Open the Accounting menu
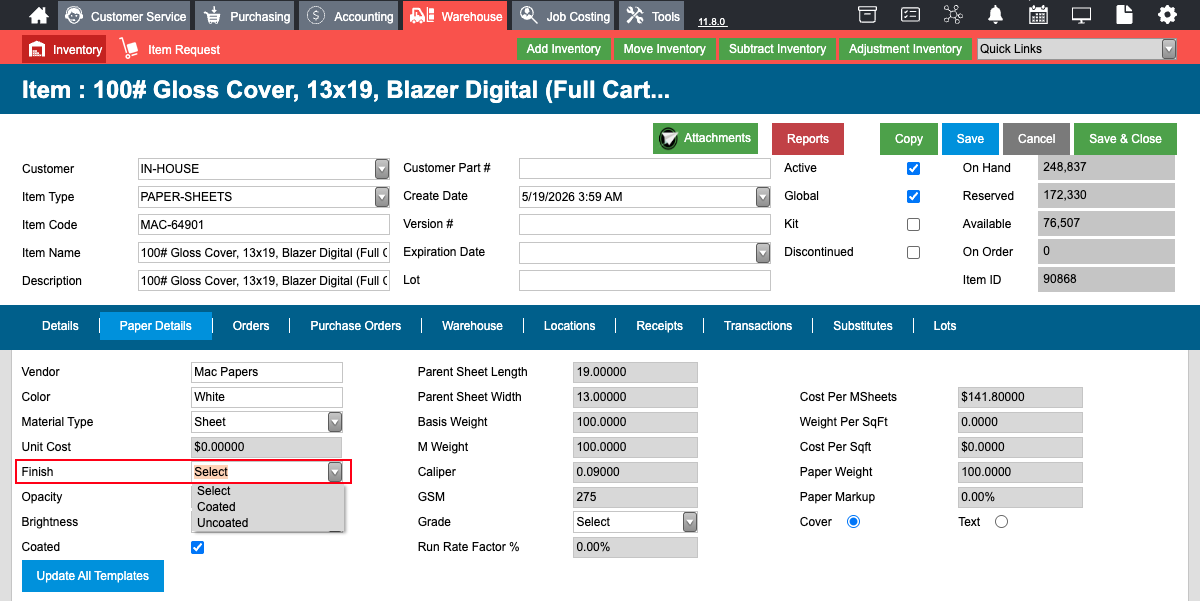The image size is (1200, 601). coord(350,16)
